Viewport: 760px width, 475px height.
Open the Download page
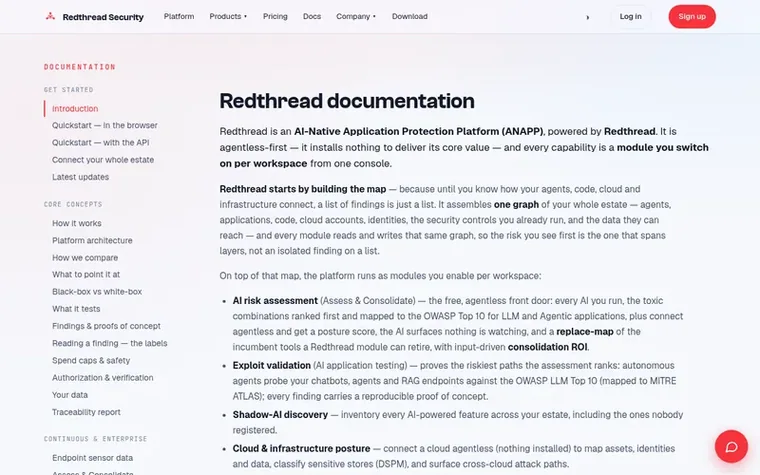(410, 16)
